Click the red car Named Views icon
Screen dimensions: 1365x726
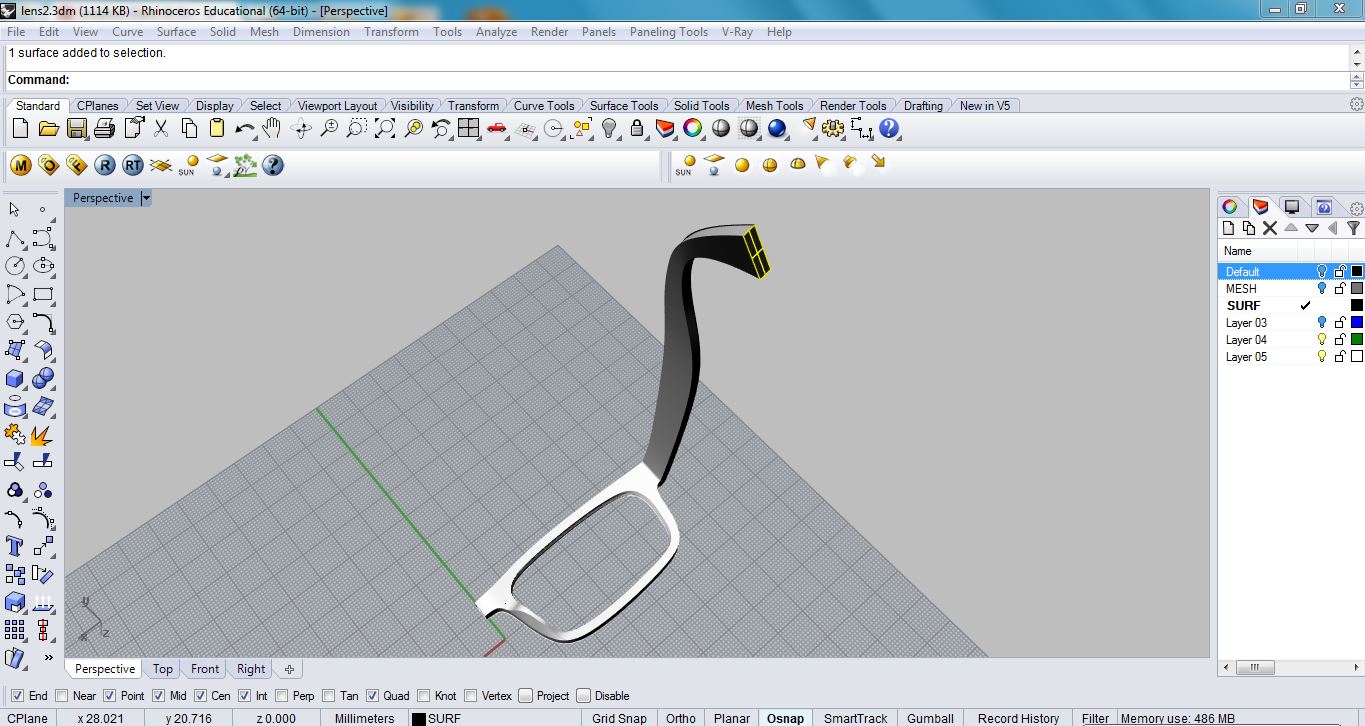497,128
